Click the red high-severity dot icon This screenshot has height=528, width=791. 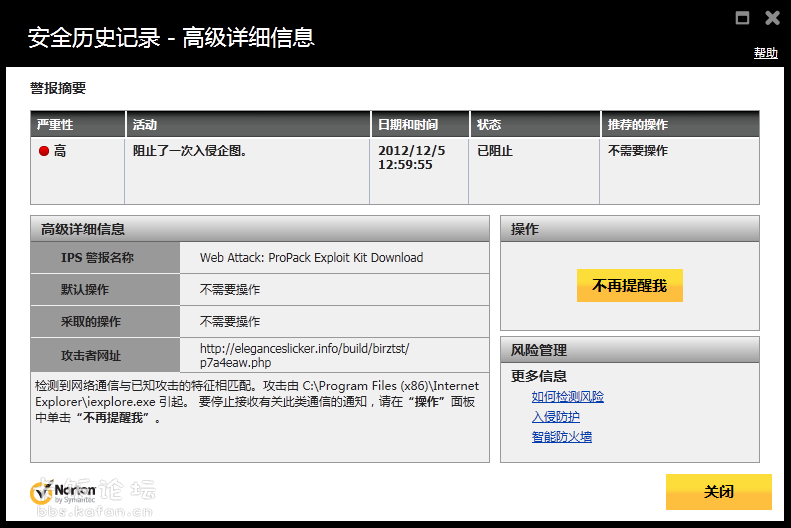[x=44, y=151]
